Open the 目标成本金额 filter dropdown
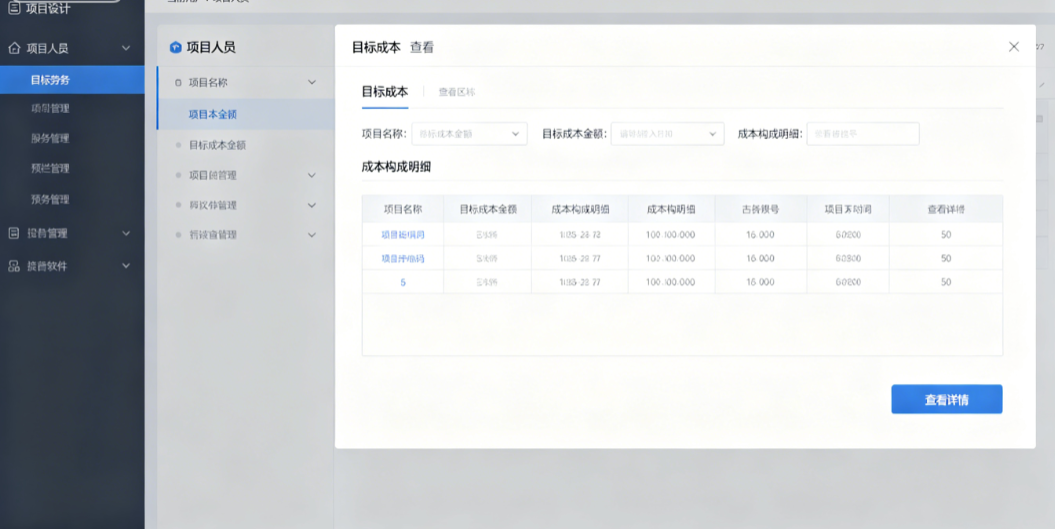The image size is (1055, 529). tap(667, 134)
